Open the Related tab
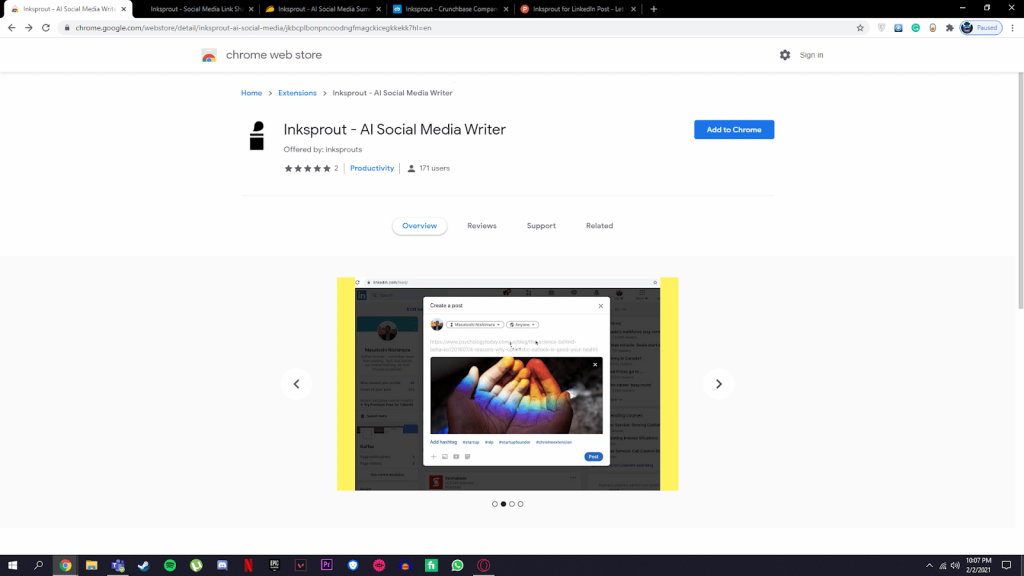Screen dimensions: 1024x576 click(599, 226)
